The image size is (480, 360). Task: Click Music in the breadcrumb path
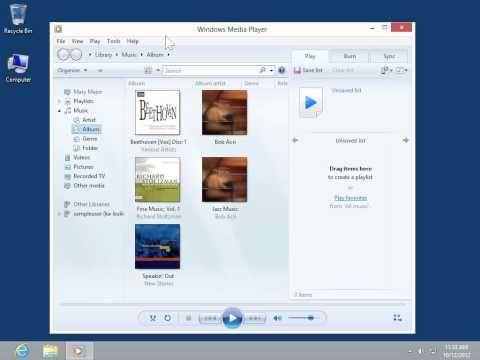[129, 54]
